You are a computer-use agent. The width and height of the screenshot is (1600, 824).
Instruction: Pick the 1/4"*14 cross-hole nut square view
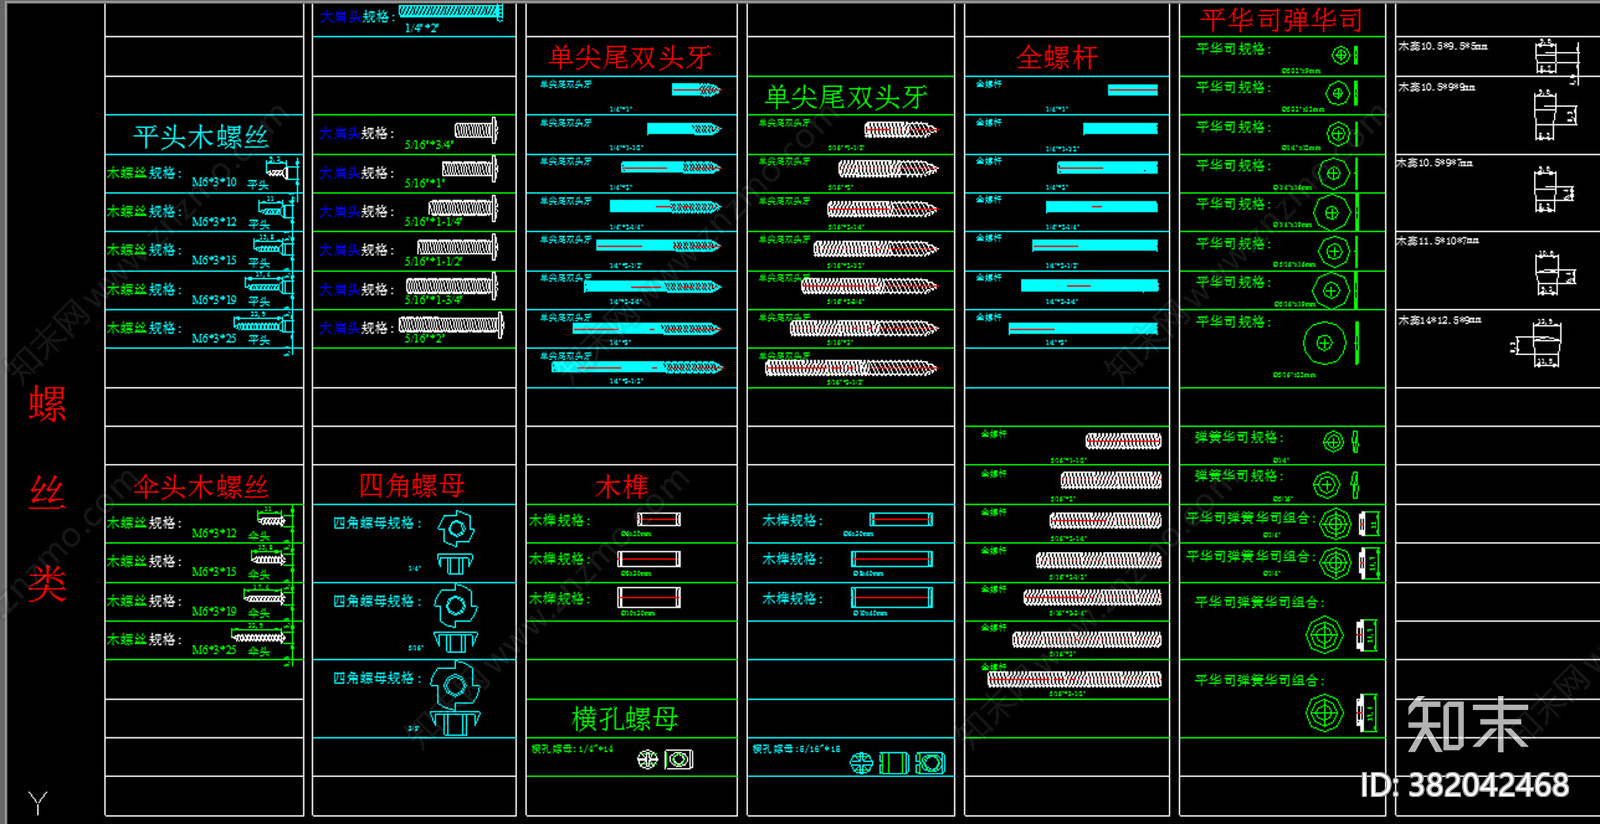pyautogui.click(x=679, y=760)
